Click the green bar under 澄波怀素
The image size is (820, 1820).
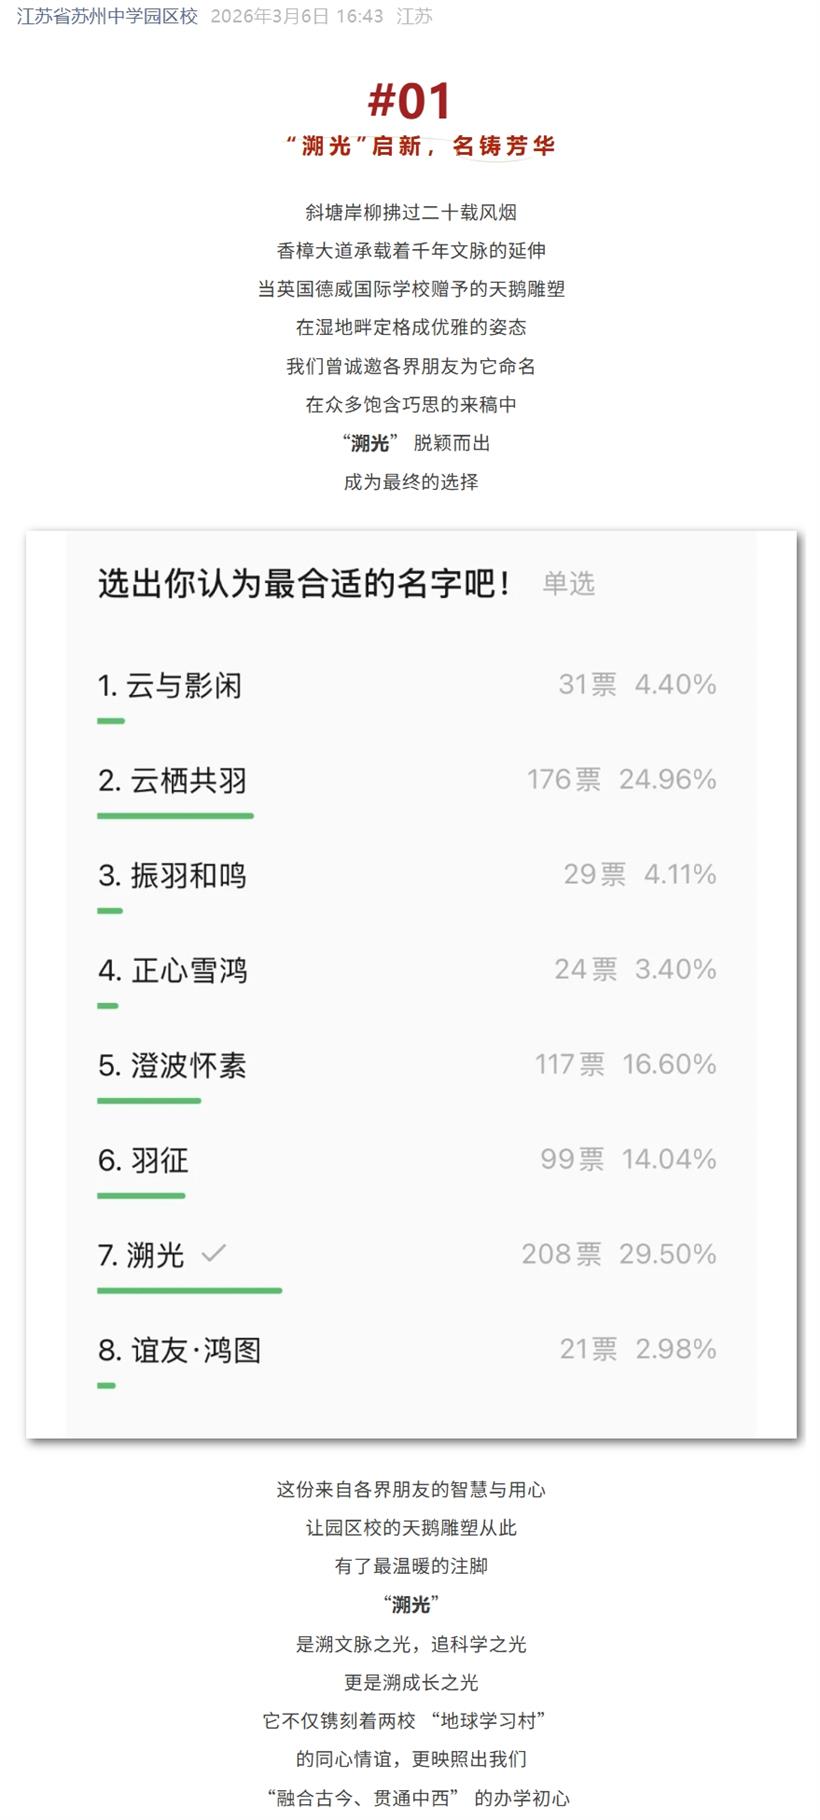[x=149, y=1101]
